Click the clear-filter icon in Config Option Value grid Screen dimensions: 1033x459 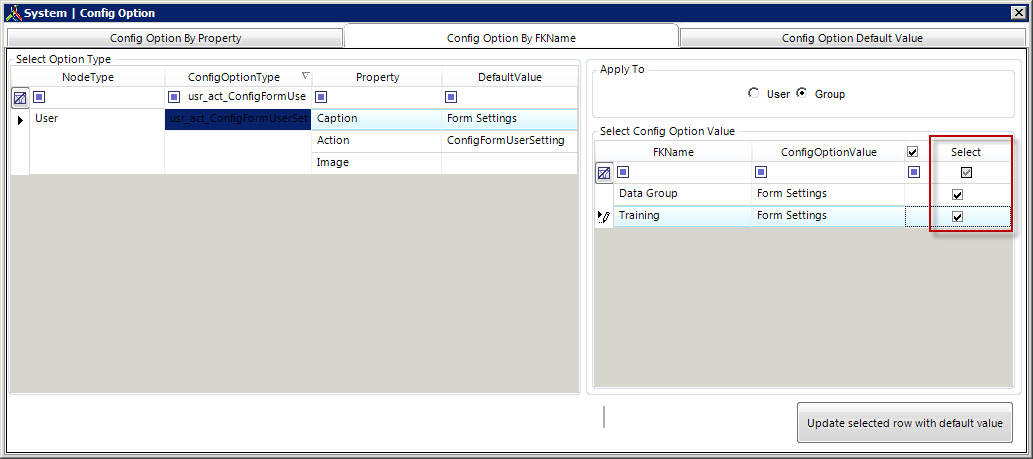click(x=604, y=173)
